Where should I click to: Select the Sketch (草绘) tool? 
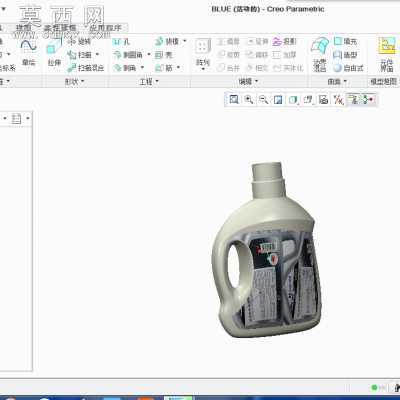pos(29,52)
